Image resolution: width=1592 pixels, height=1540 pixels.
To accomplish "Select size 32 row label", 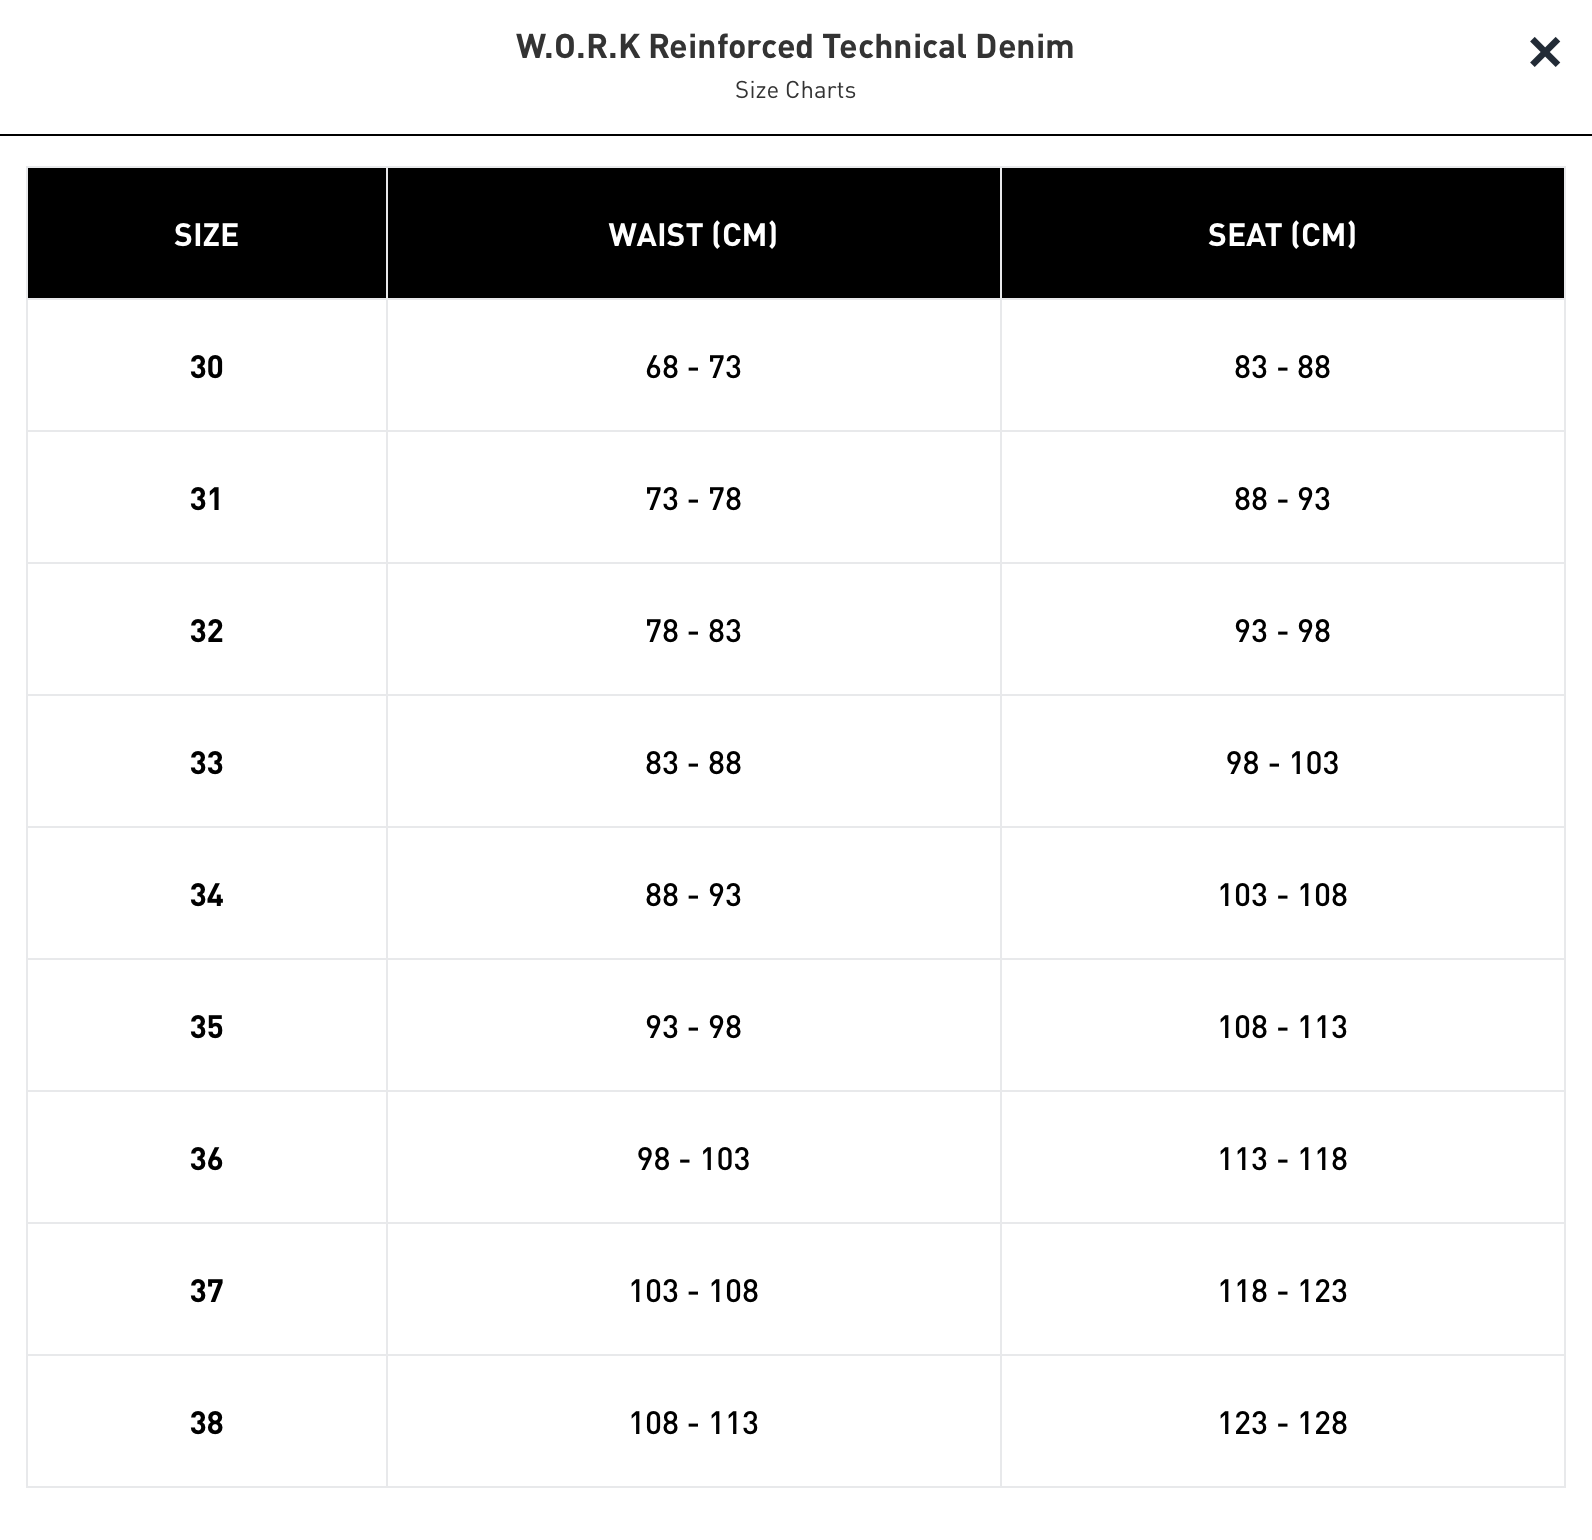I will click(206, 631).
